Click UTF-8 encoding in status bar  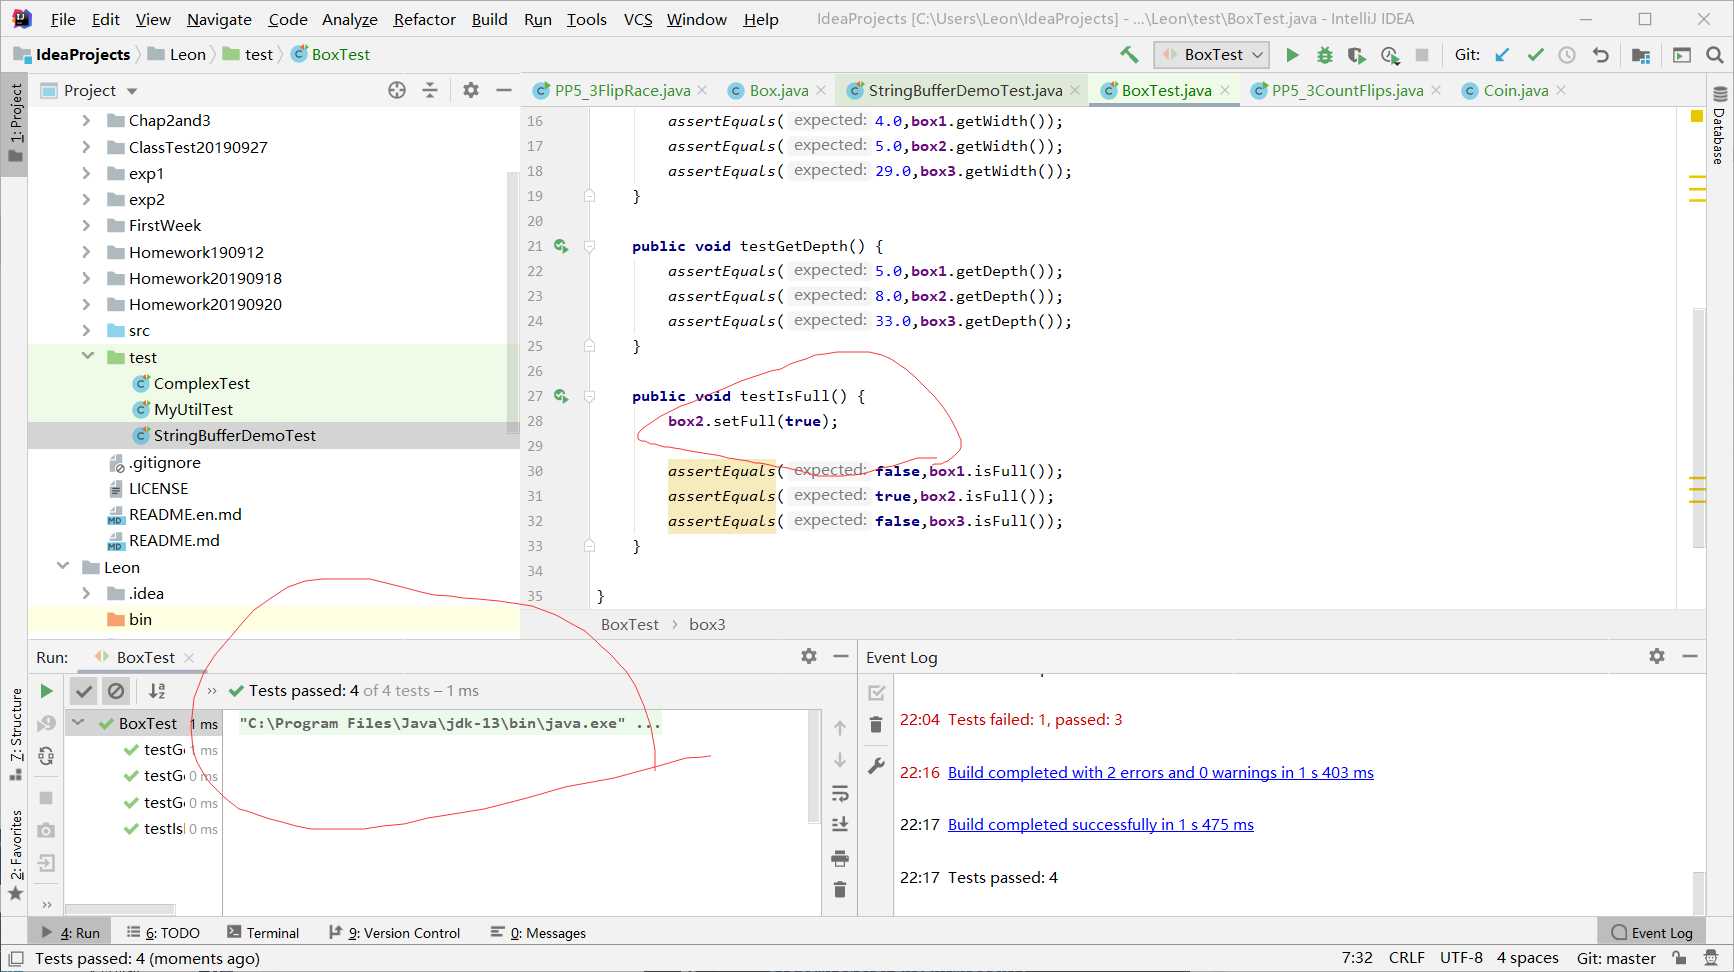(x=1461, y=958)
